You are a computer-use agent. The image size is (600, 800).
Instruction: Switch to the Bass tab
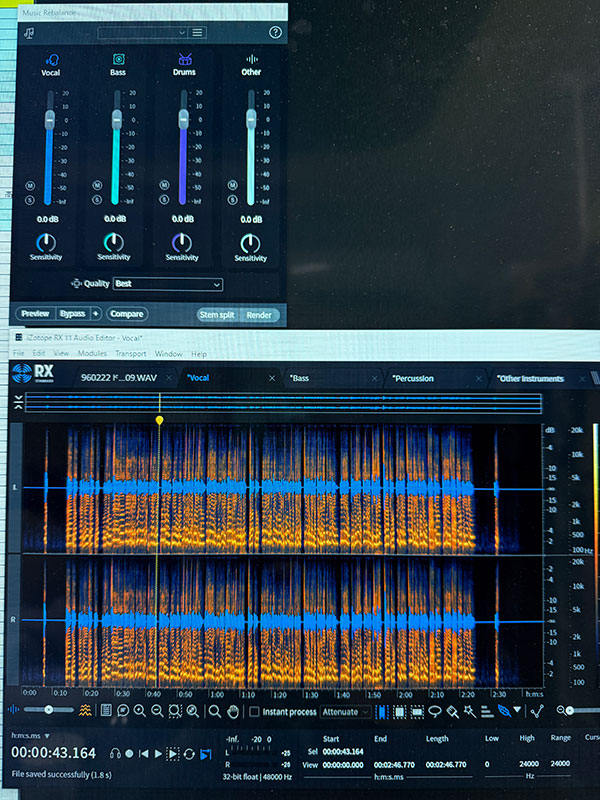[x=332, y=378]
